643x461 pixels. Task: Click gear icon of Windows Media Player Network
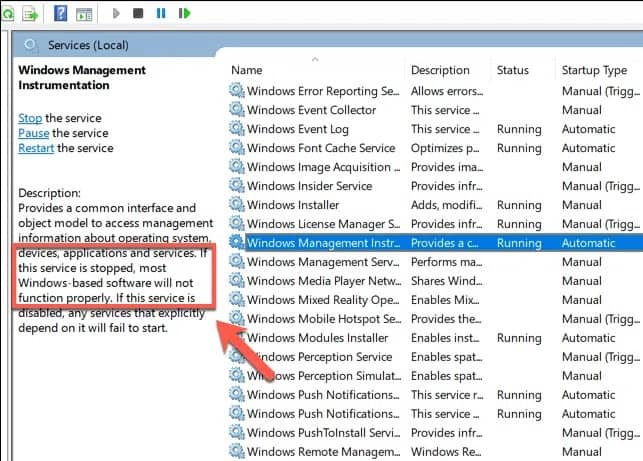237,280
